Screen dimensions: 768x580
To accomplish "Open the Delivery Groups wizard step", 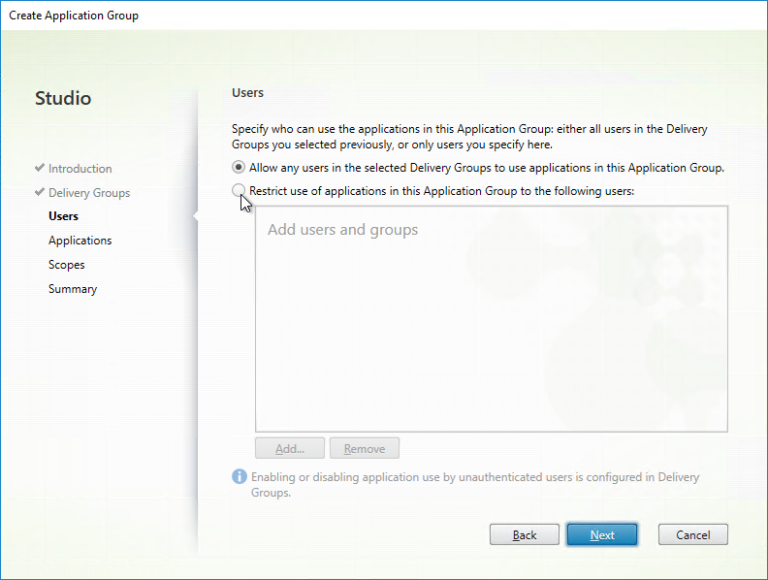I will (x=89, y=193).
